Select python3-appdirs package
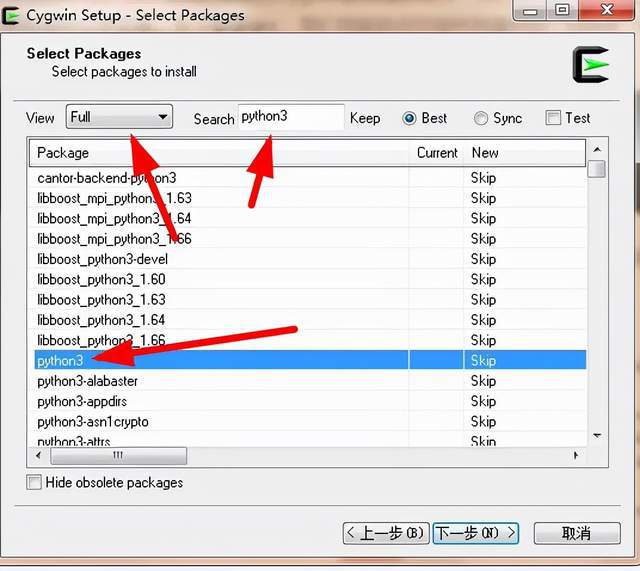This screenshot has height=571, width=640. 82,402
